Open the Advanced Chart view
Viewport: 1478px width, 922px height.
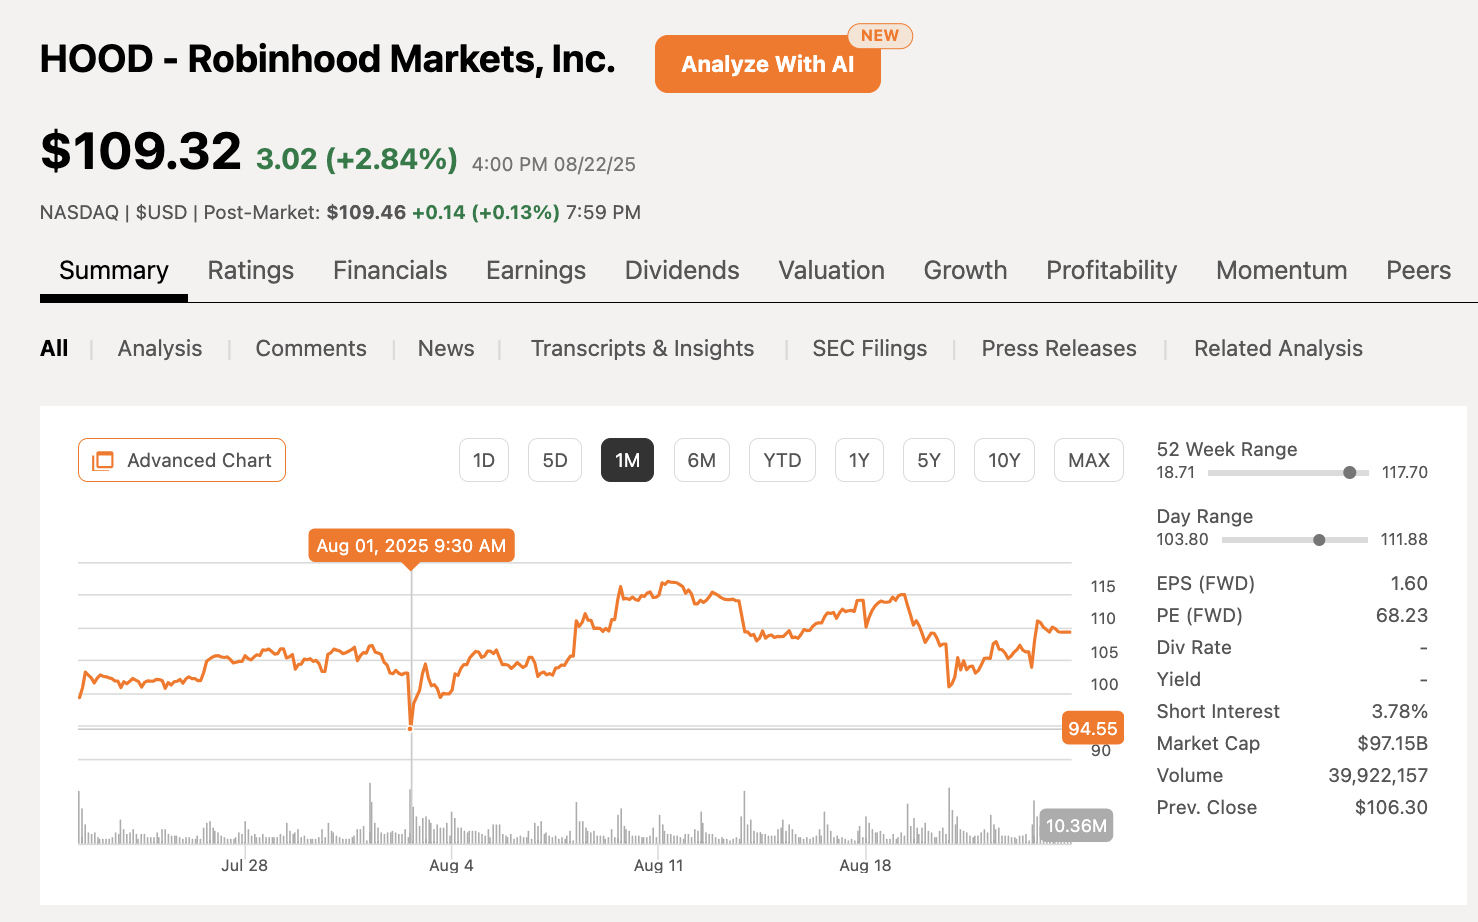[x=181, y=460]
